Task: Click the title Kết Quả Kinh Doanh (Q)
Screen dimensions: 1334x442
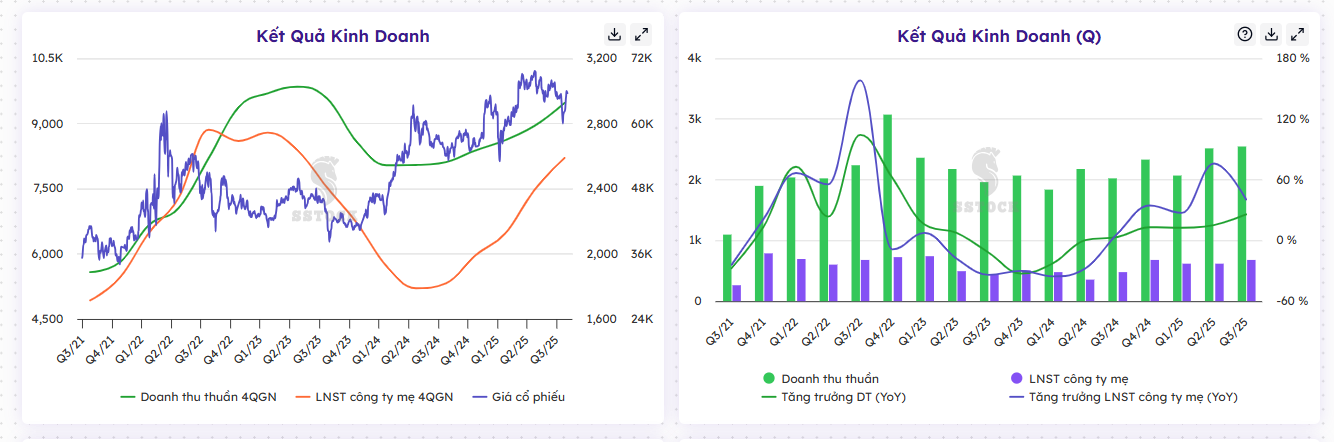Action: (999, 36)
